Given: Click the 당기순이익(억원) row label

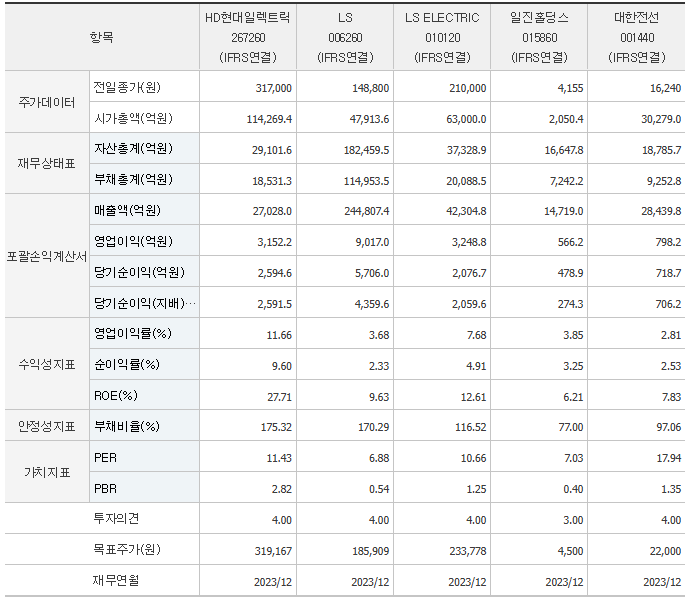Looking at the screenshot, I should coord(139,273).
